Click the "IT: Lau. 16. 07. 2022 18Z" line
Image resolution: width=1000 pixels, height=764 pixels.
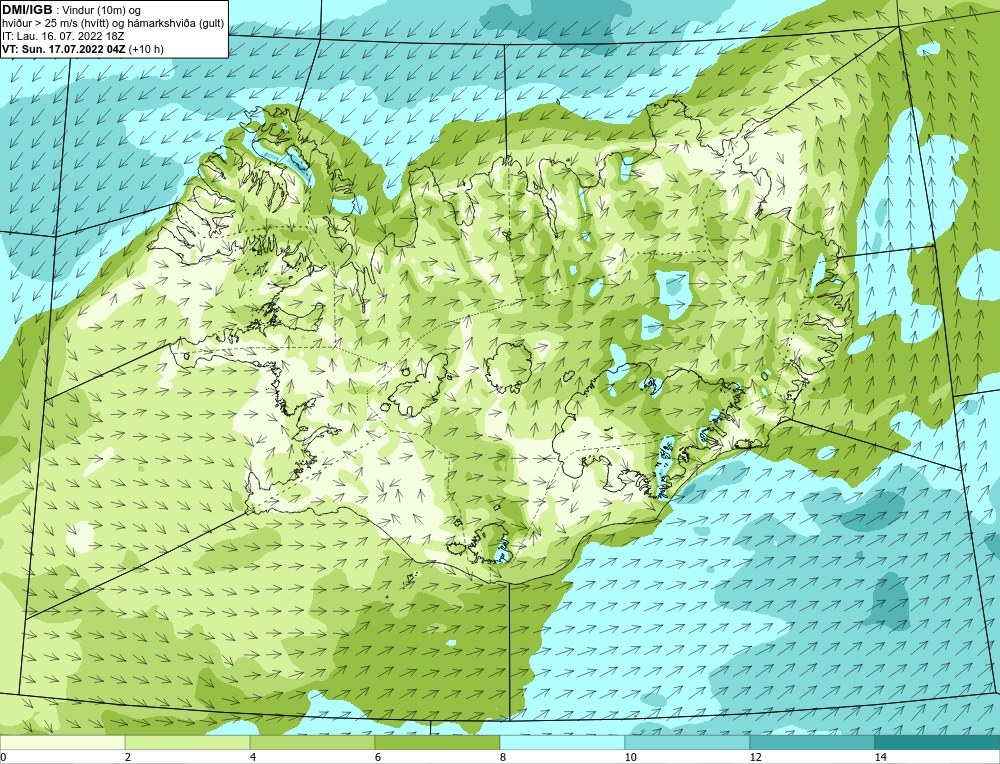[x=63, y=36]
